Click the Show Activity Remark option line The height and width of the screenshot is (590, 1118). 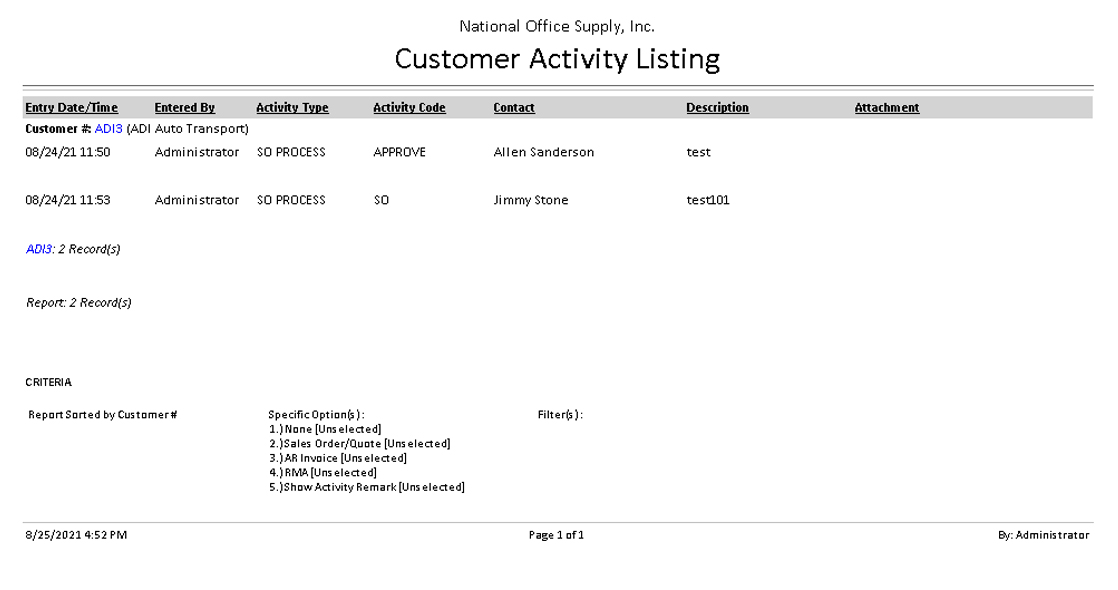click(x=367, y=487)
